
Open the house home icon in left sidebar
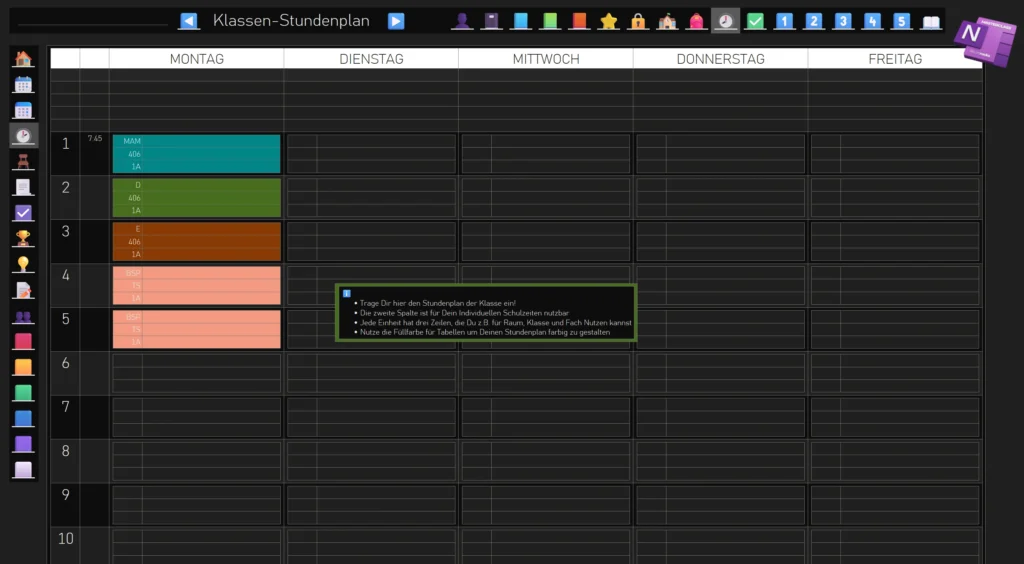(x=23, y=59)
